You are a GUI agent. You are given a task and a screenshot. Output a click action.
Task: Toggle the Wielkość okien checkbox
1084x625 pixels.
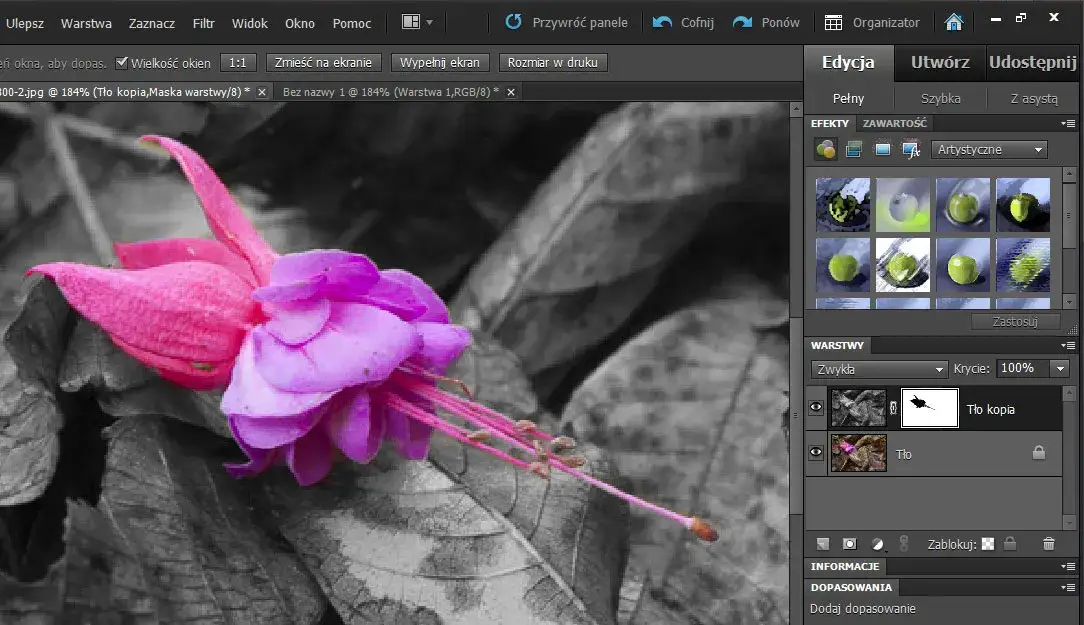click(x=121, y=61)
